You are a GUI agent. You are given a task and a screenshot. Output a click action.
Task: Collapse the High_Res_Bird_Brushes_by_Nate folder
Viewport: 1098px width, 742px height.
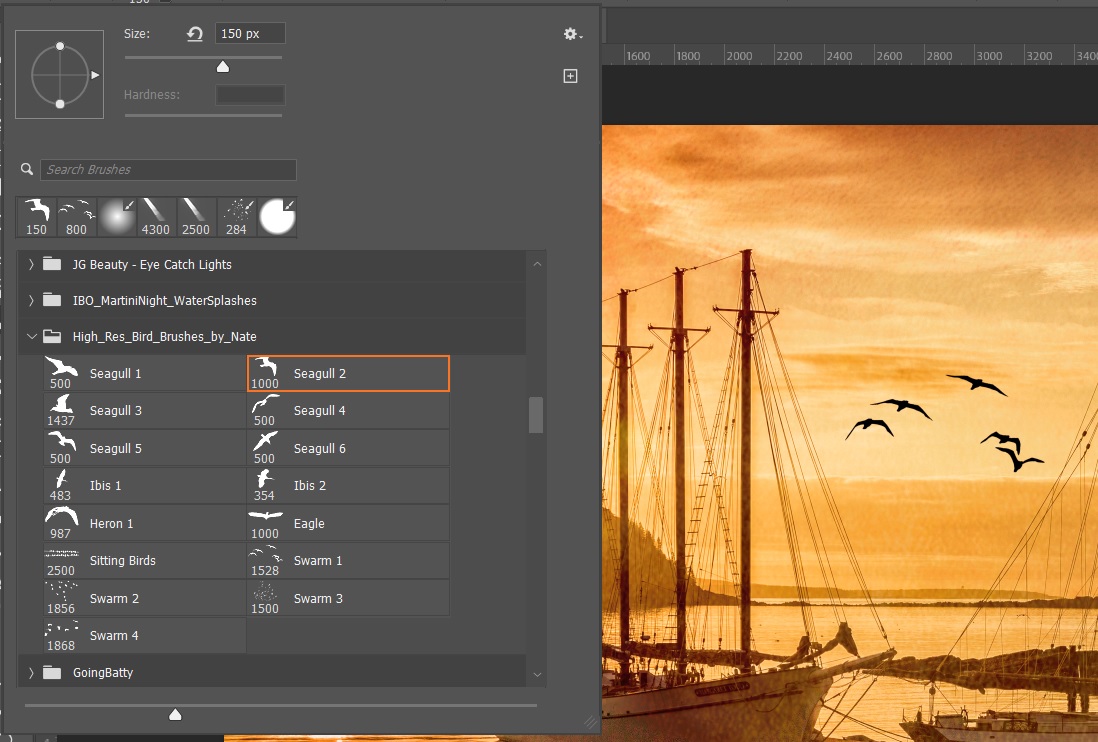coord(31,337)
